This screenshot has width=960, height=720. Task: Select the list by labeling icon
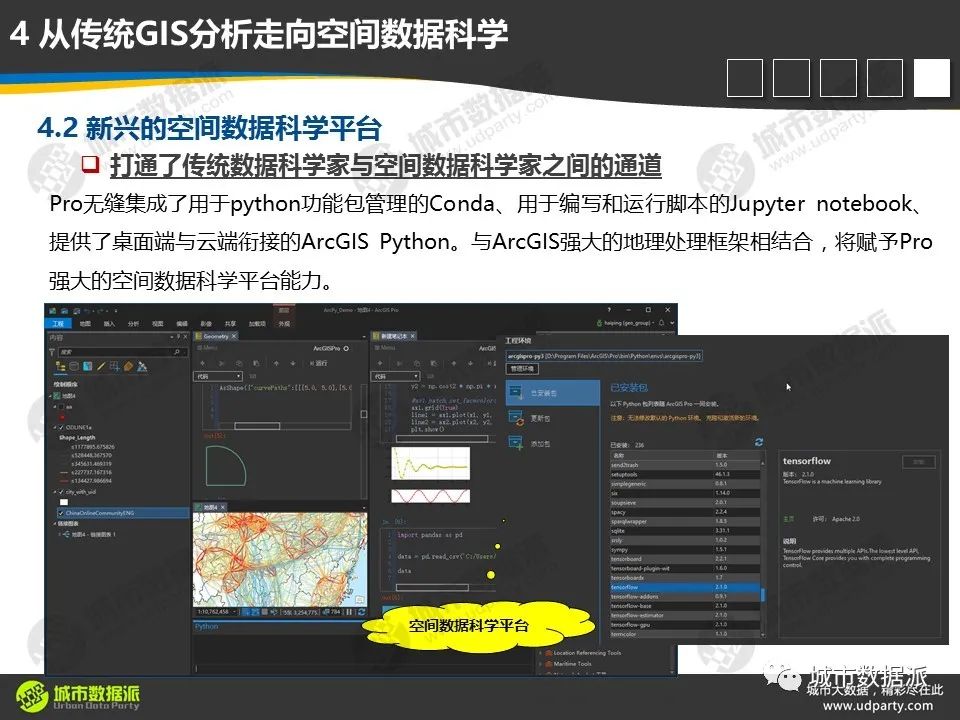coord(128,366)
